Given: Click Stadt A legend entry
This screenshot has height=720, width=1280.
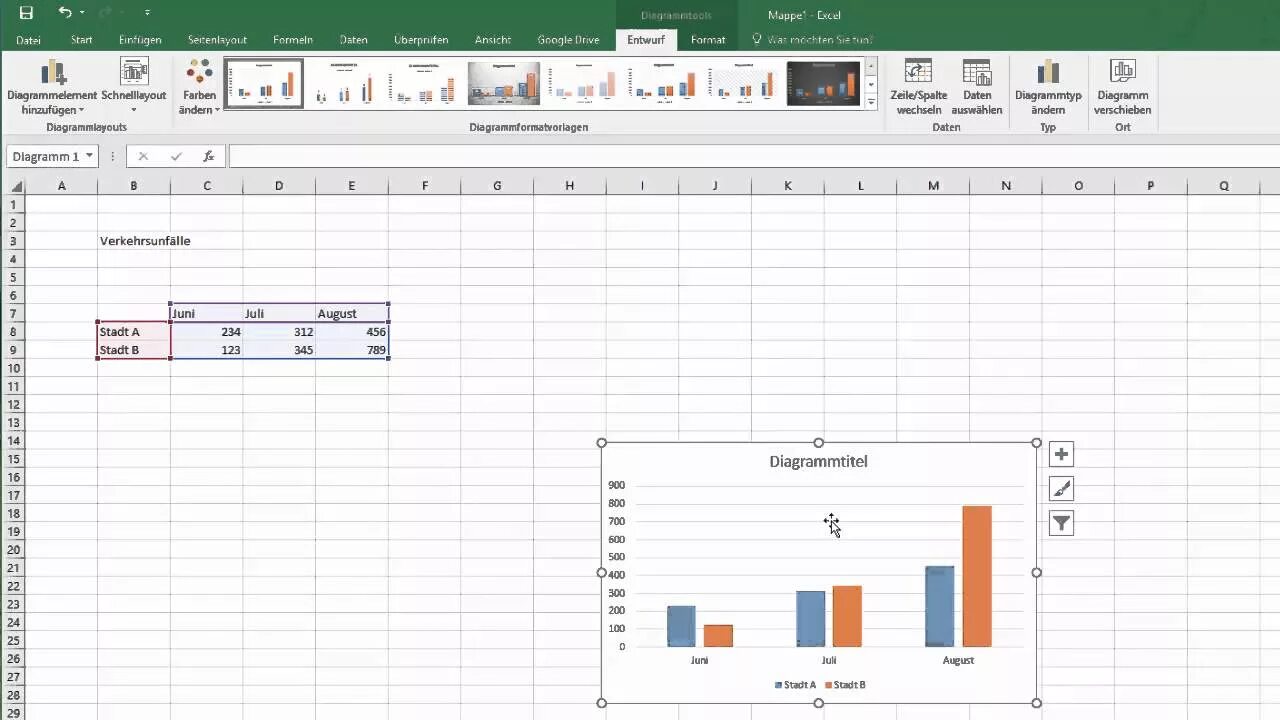Looking at the screenshot, I should pos(795,685).
